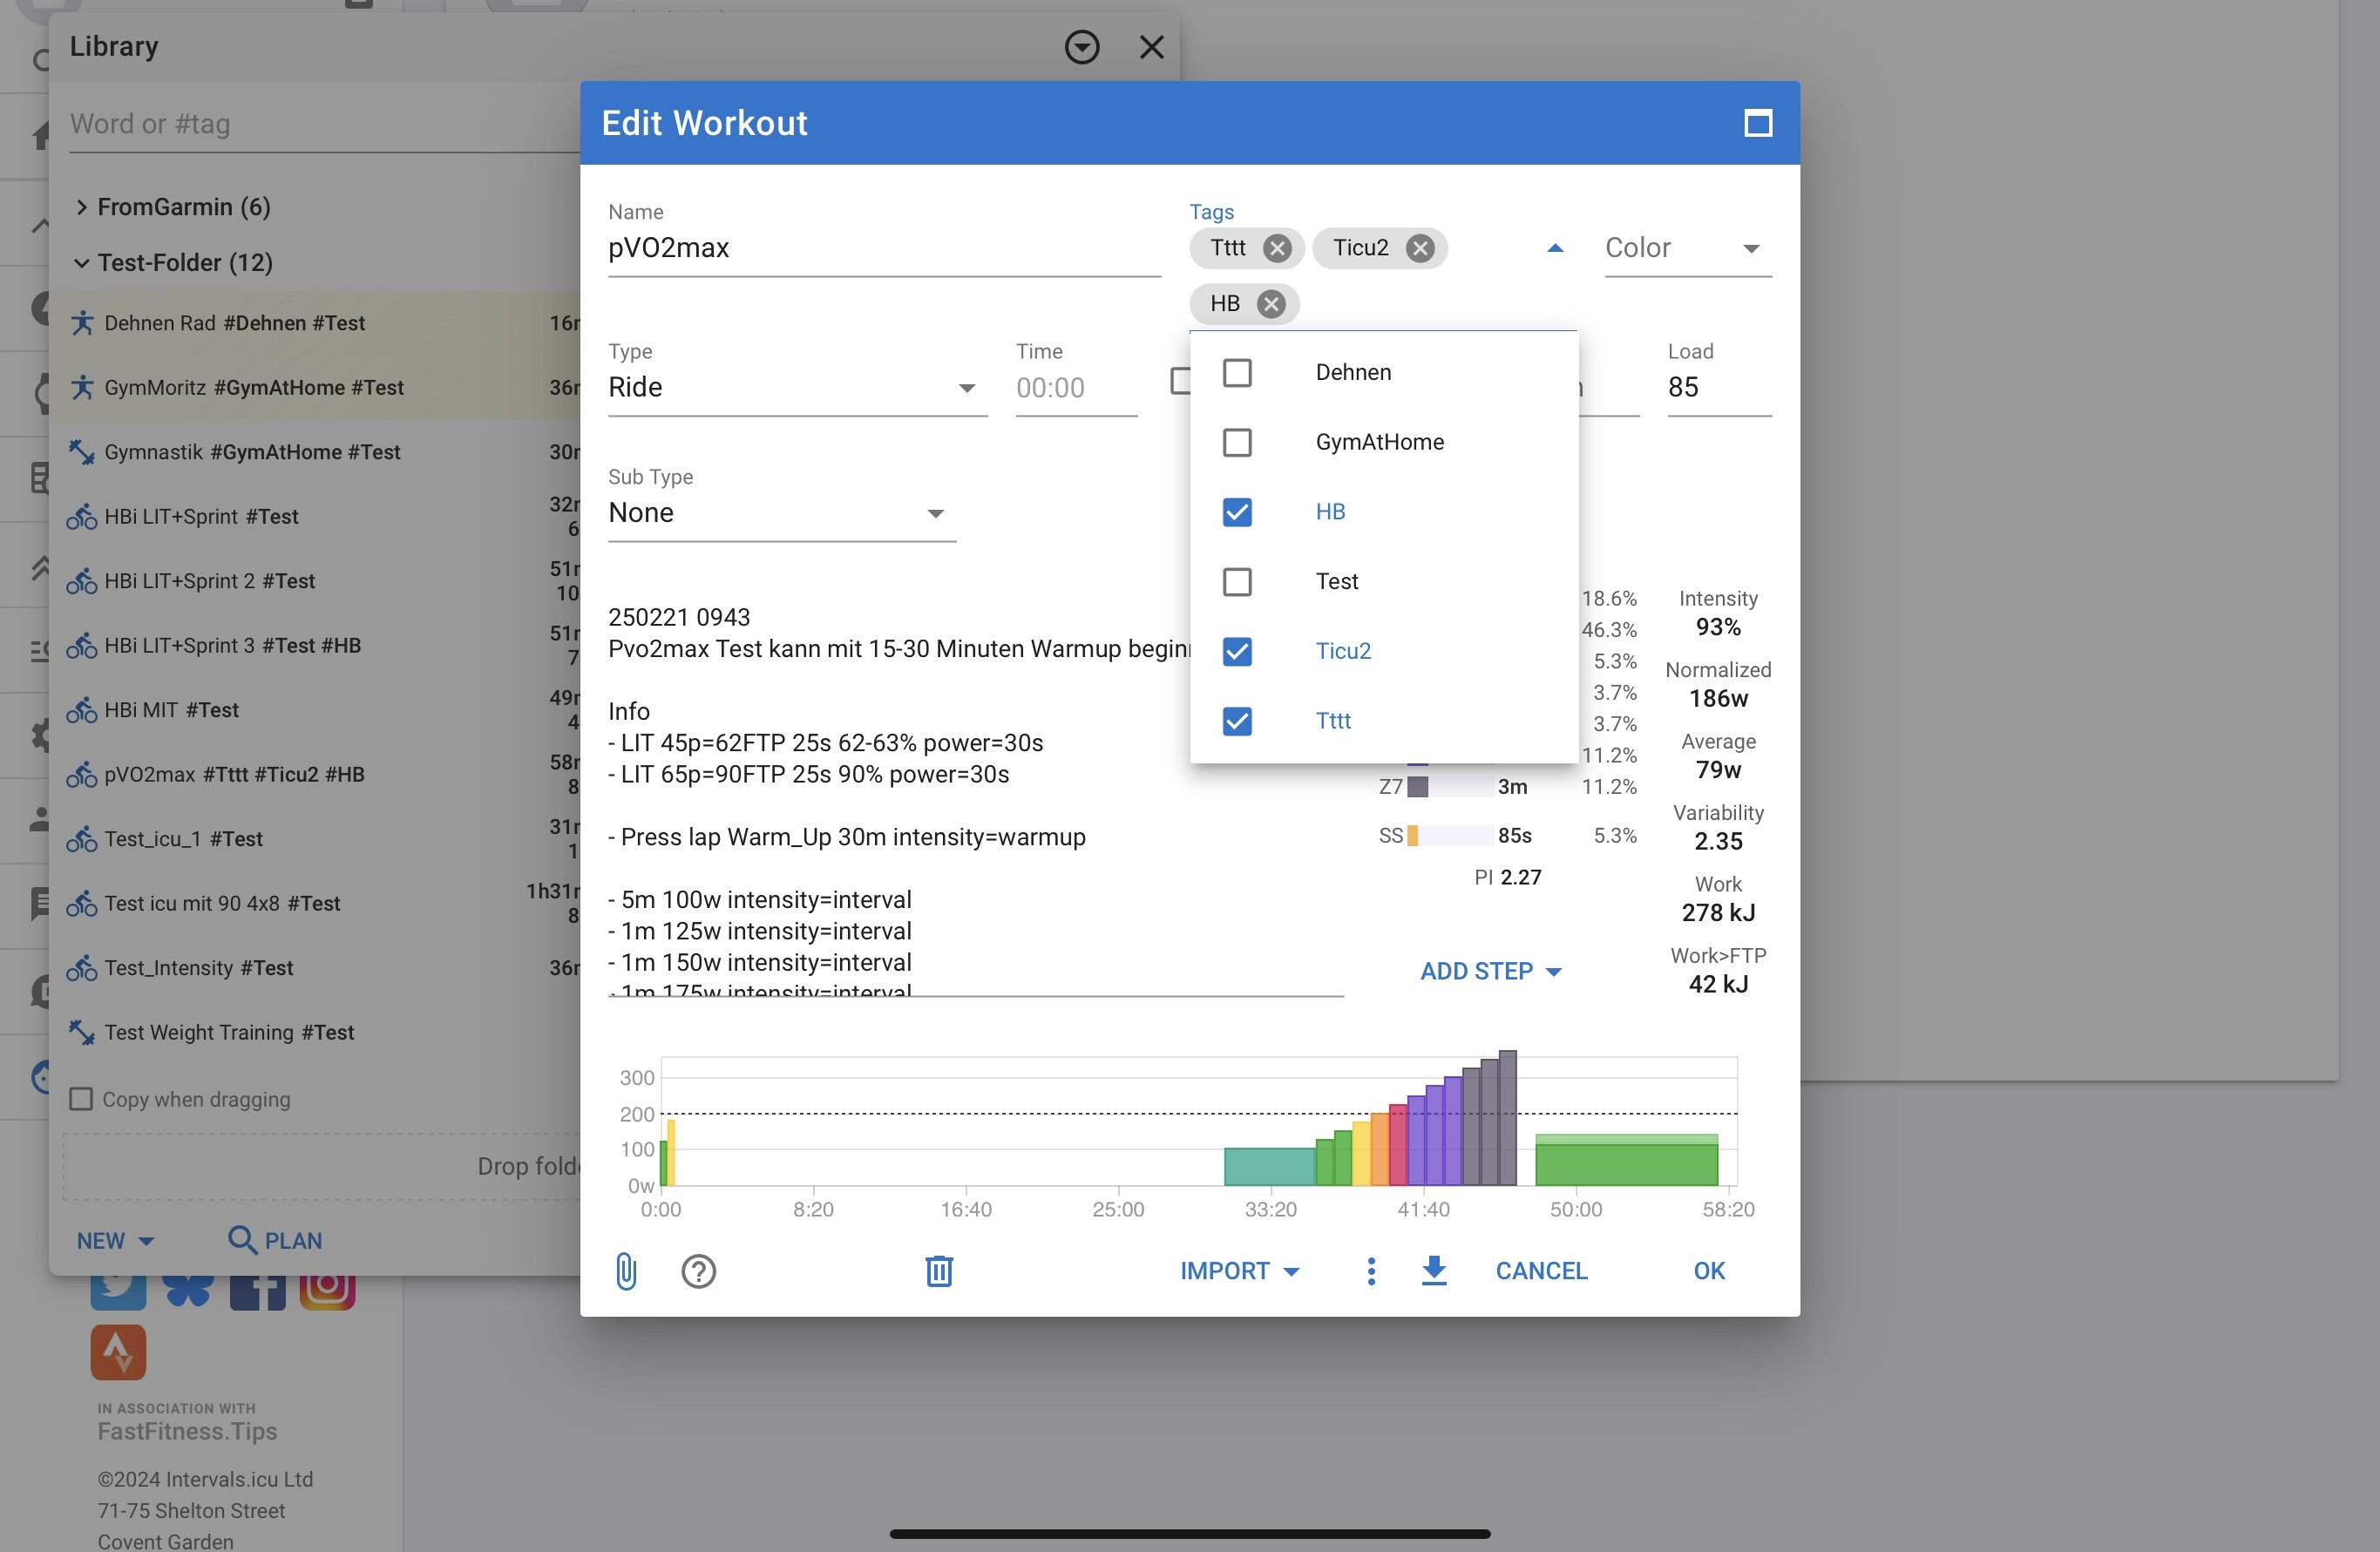Remove the Tttt tag chip

(x=1276, y=248)
